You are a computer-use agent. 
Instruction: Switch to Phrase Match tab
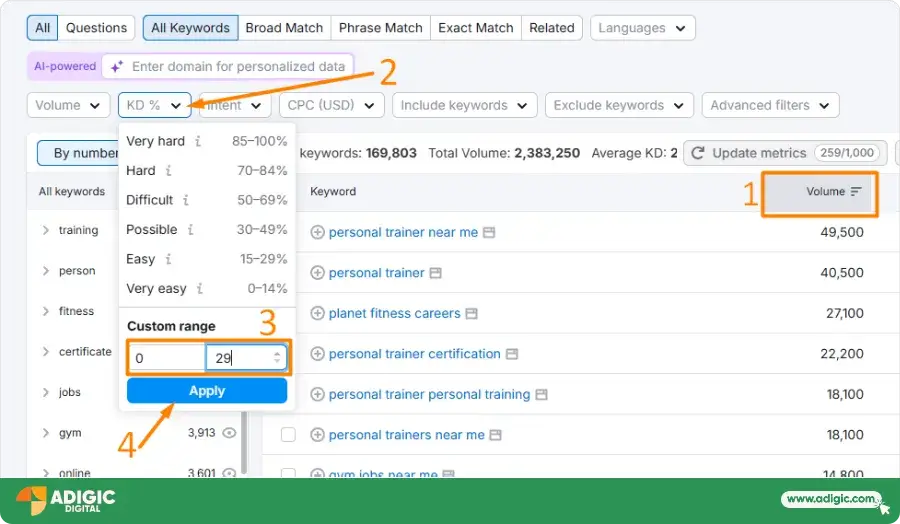pos(381,28)
